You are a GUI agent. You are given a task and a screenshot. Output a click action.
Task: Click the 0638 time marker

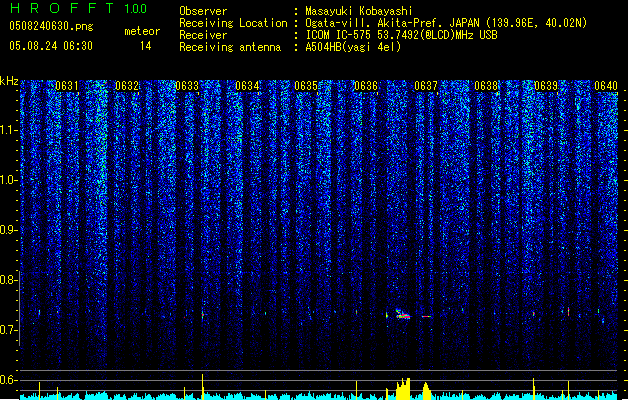tap(486, 86)
